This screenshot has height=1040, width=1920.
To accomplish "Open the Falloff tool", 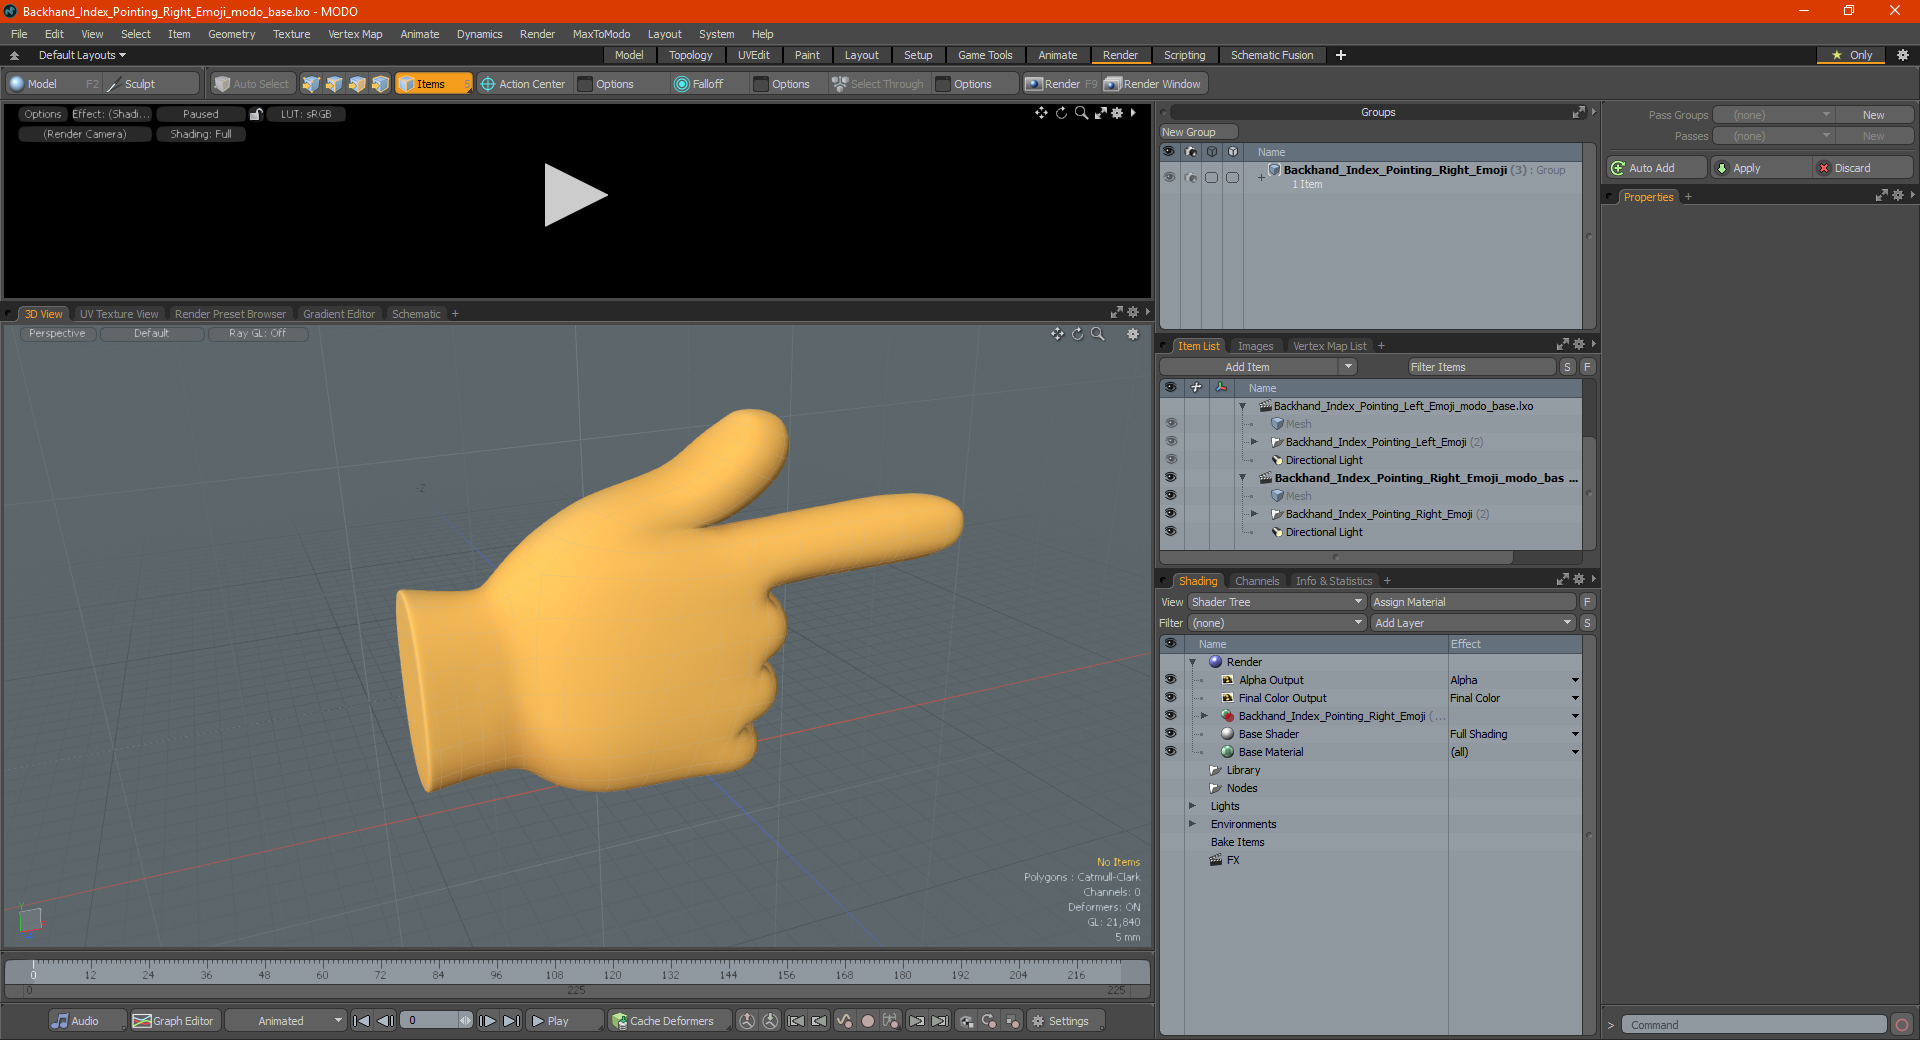I will pyautogui.click(x=699, y=84).
